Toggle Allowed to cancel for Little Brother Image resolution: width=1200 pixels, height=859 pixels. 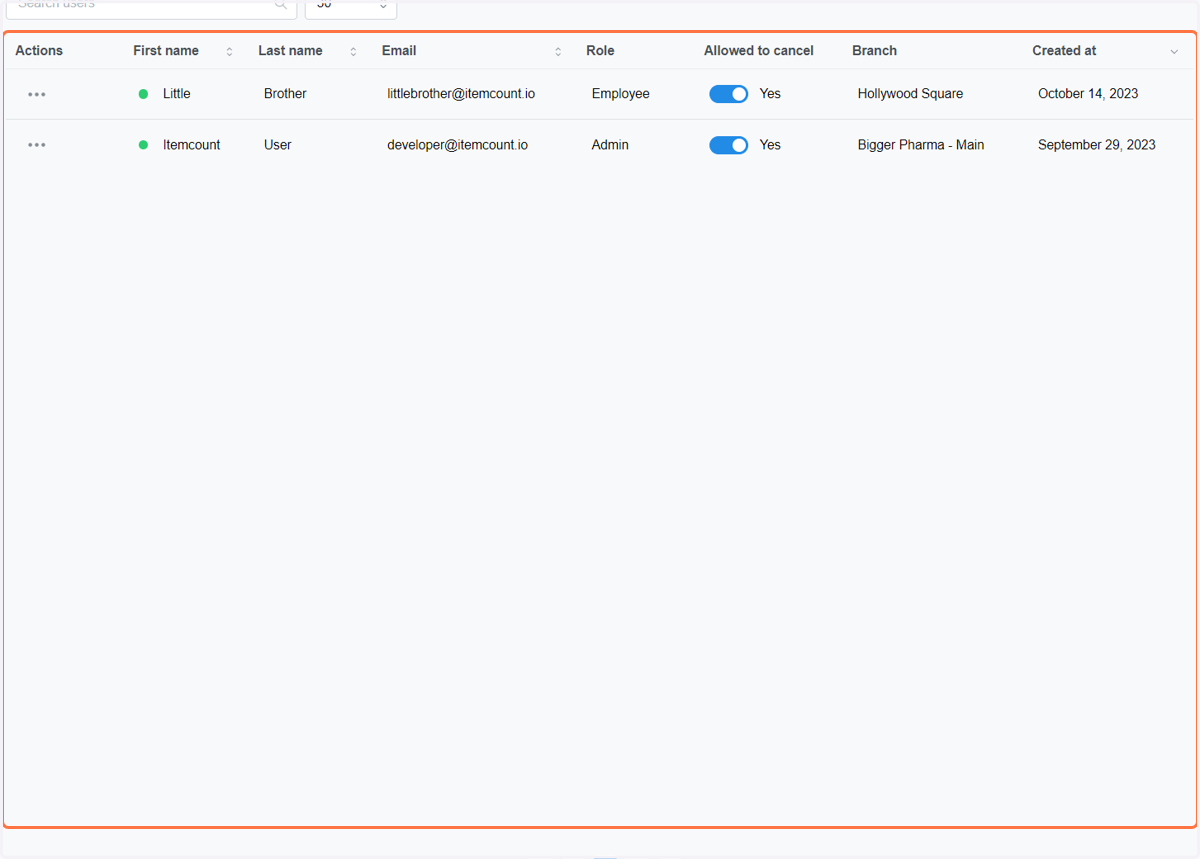pos(729,94)
